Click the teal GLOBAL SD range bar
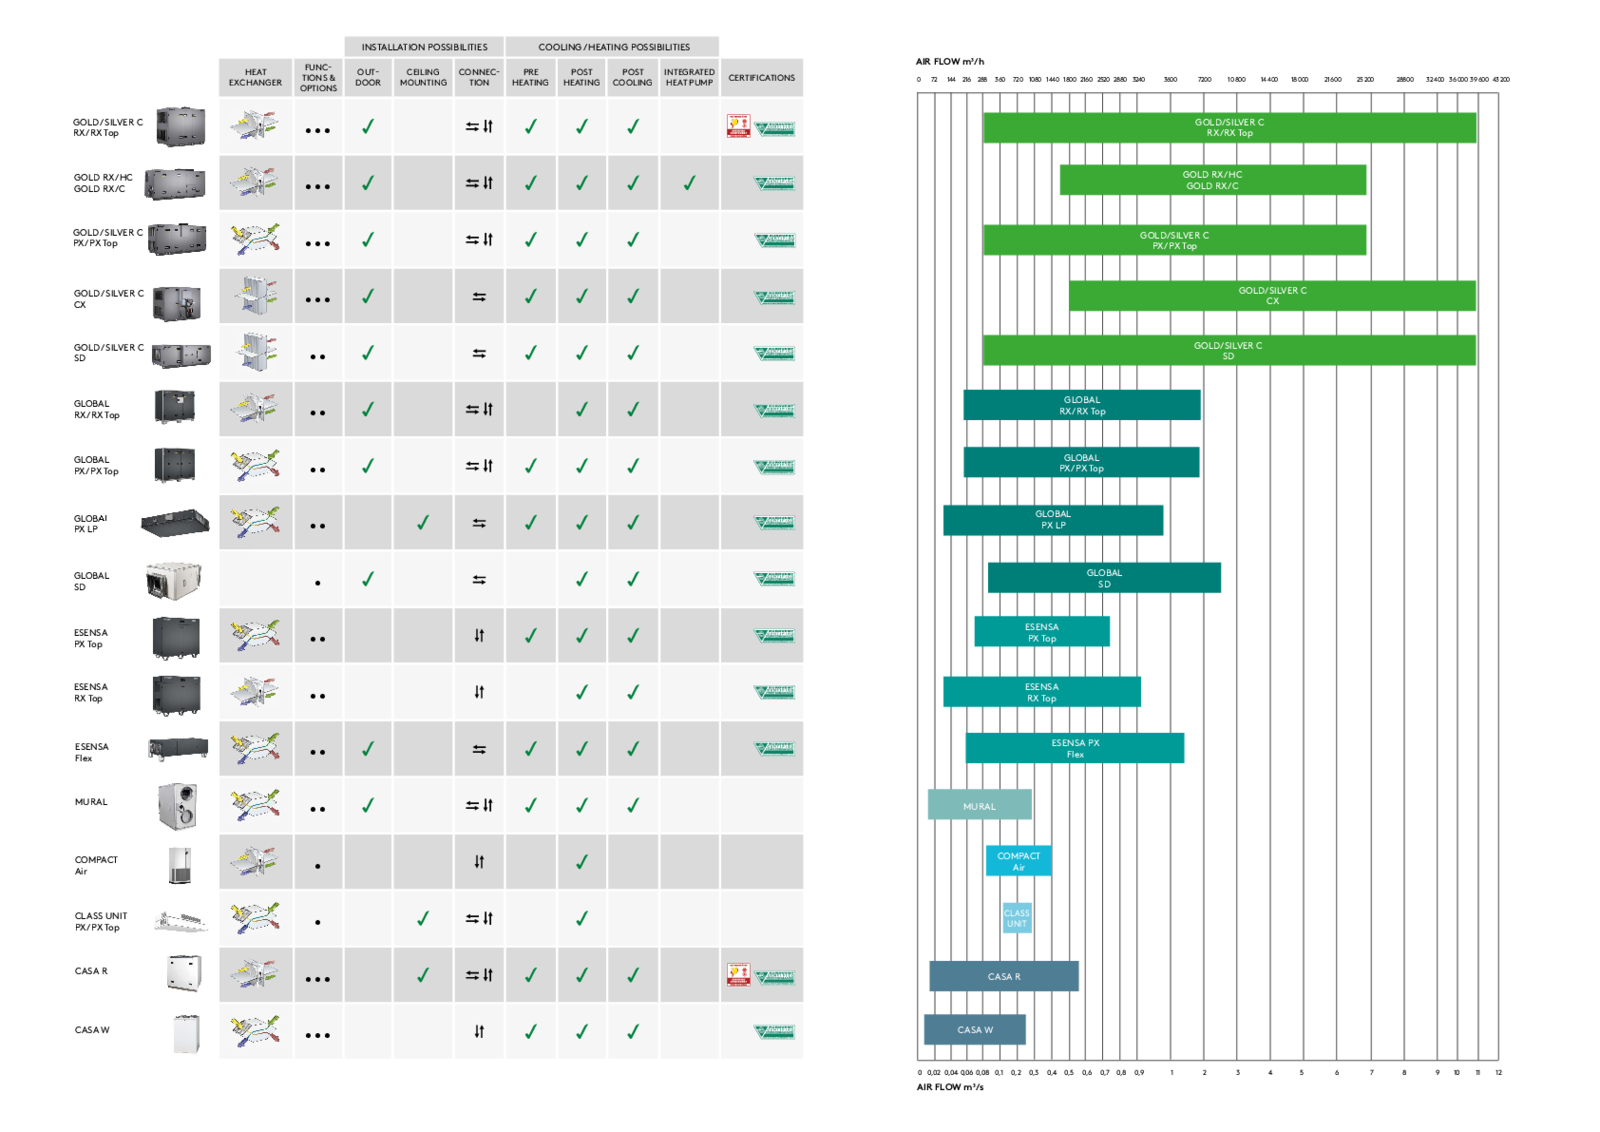Viewport: 1600px width, 1132px height. click(1104, 578)
